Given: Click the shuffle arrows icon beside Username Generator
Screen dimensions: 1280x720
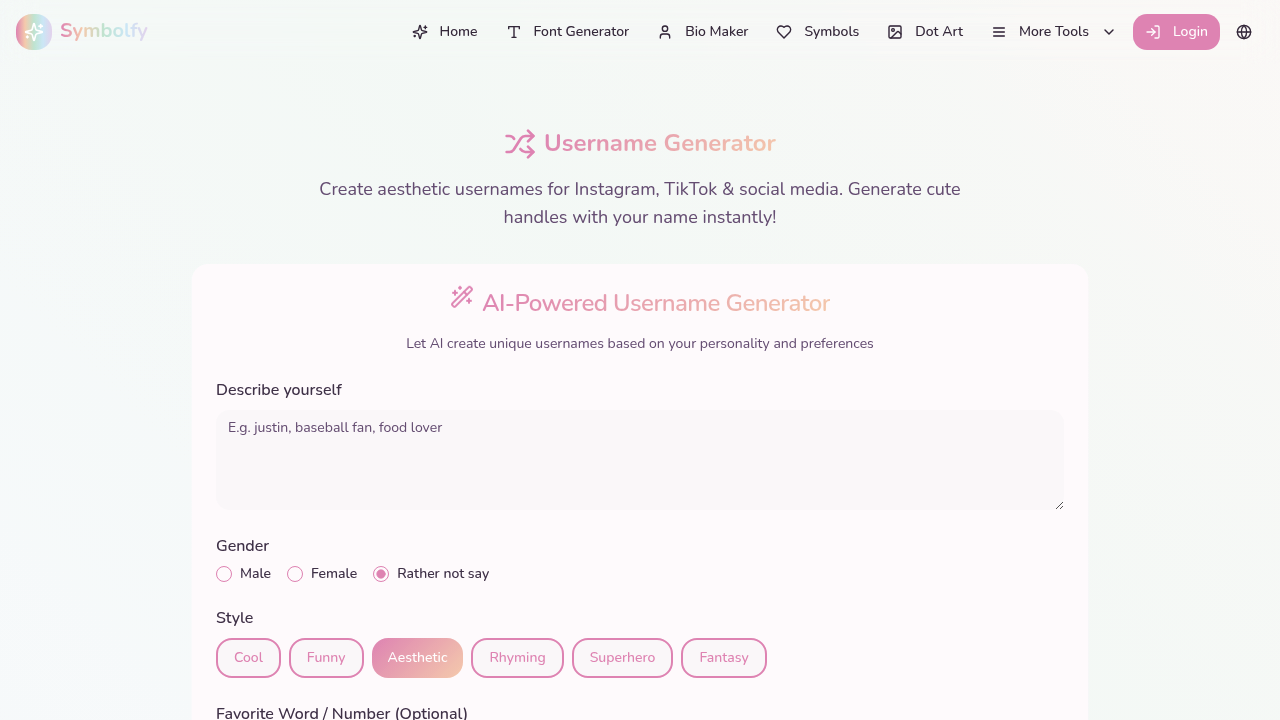Looking at the screenshot, I should (520, 143).
